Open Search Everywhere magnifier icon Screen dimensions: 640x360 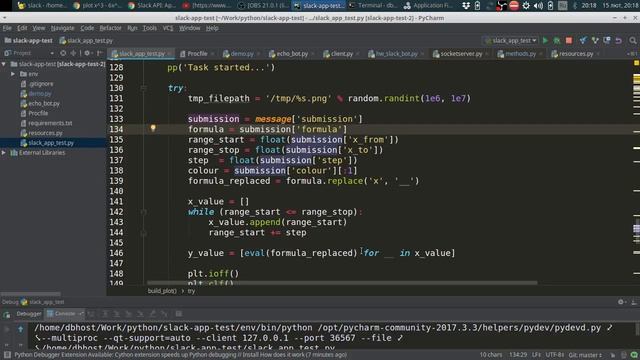pyautogui.click(x=633, y=40)
